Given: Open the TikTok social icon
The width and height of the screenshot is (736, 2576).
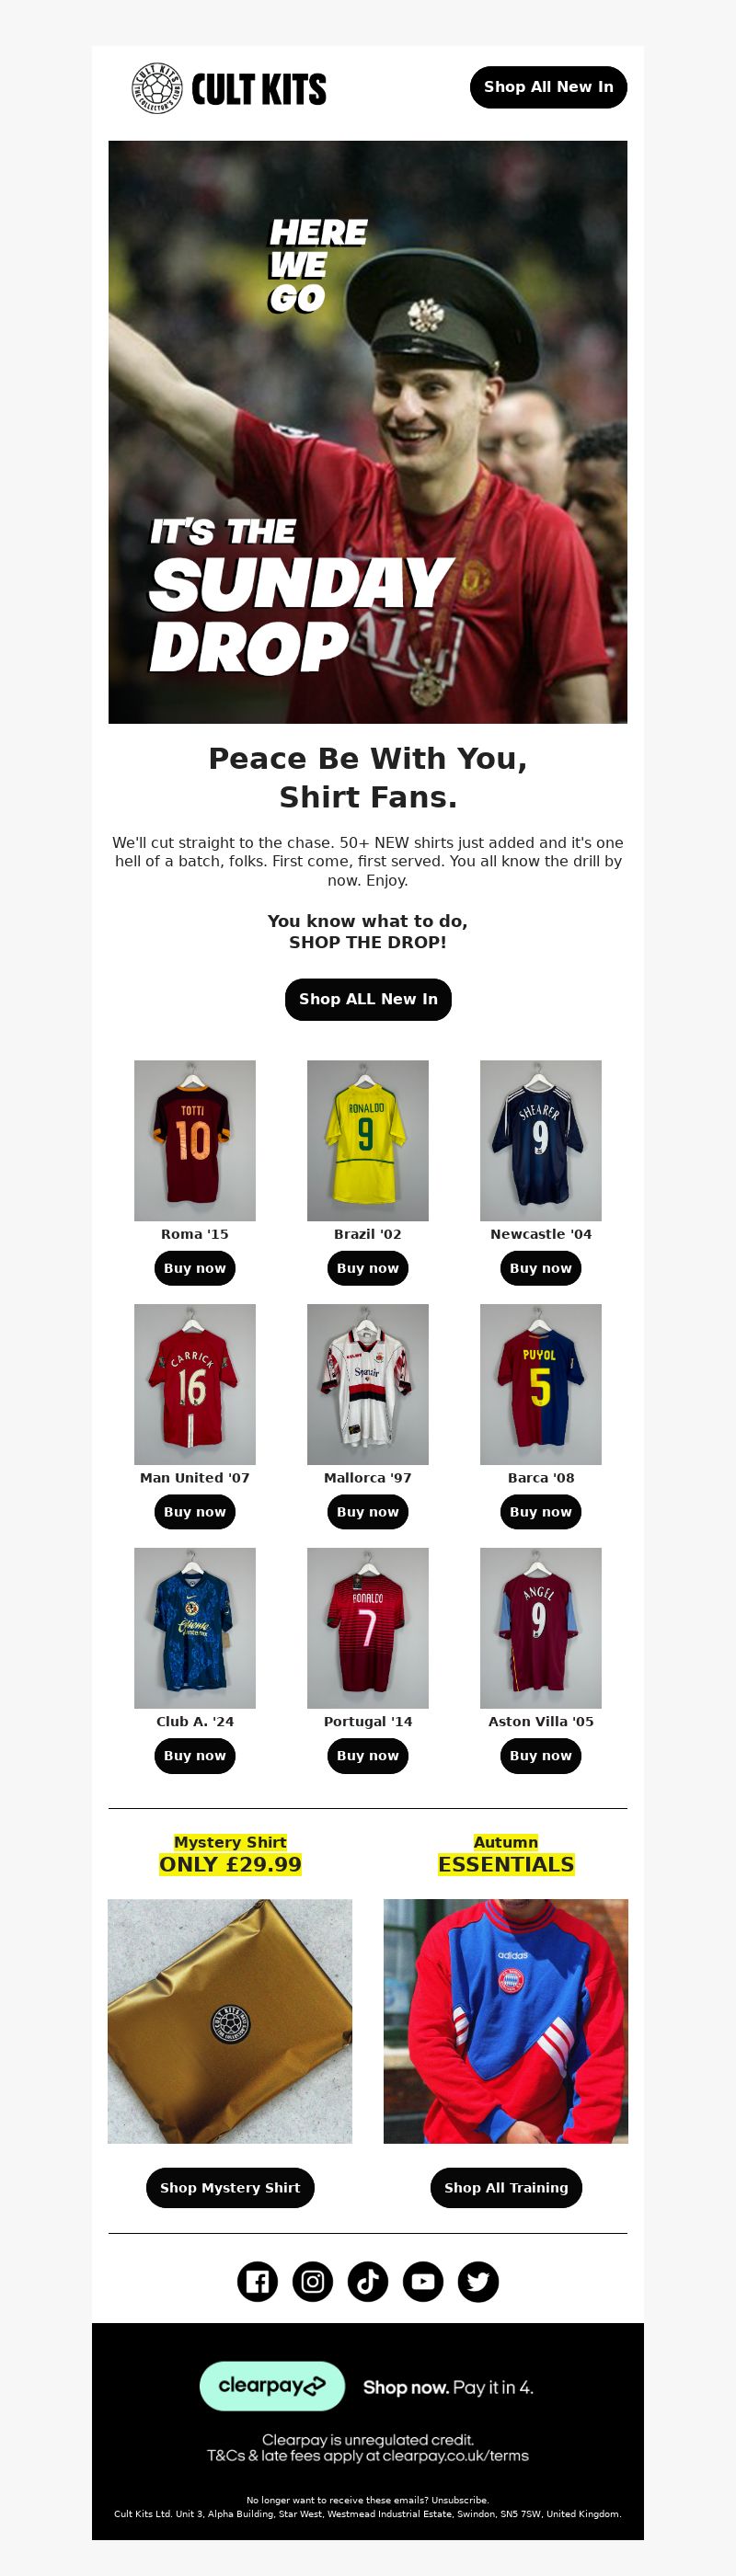Looking at the screenshot, I should (367, 2281).
